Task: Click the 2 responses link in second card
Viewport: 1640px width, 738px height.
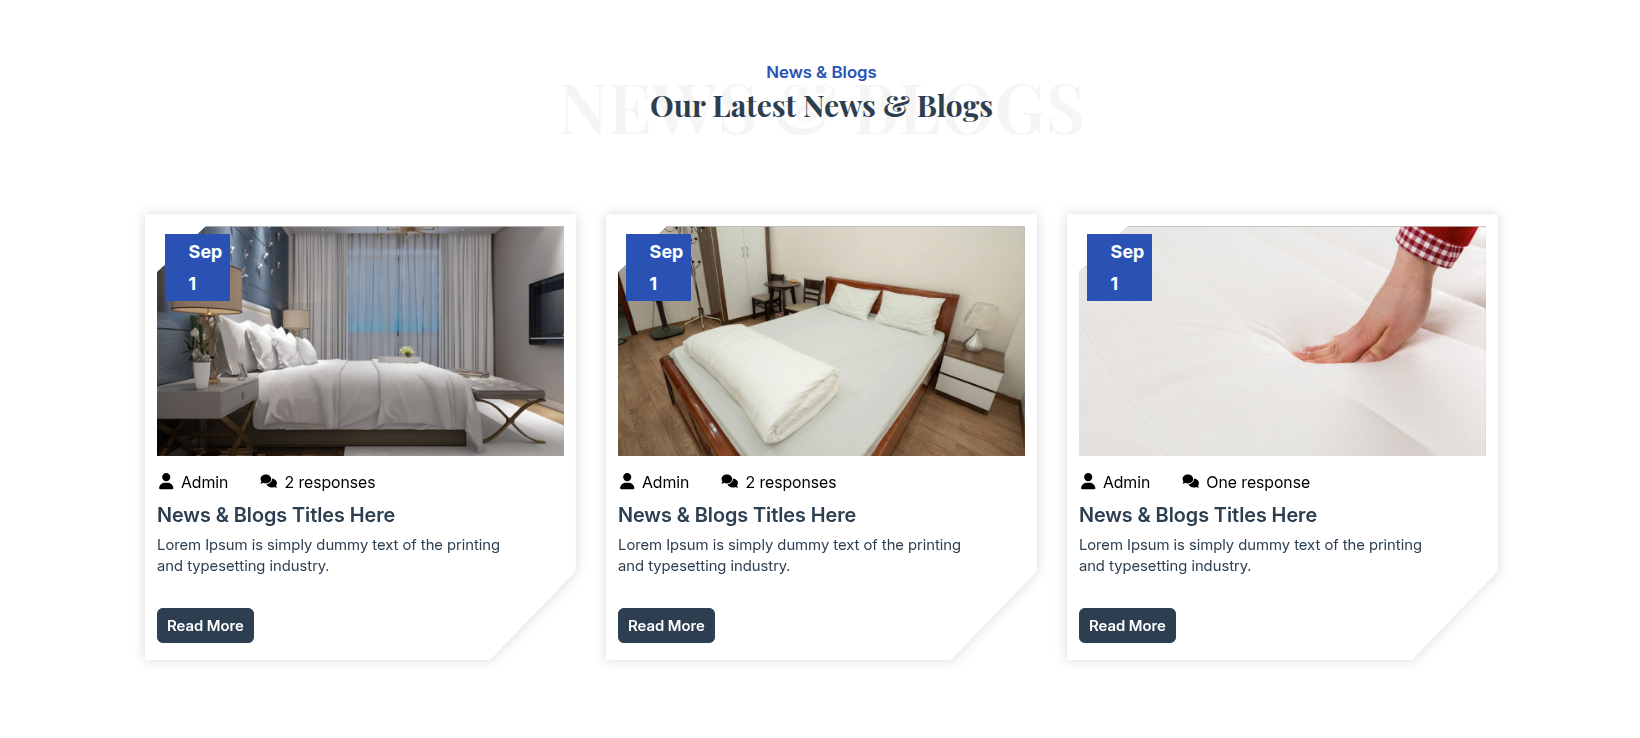Action: (791, 482)
